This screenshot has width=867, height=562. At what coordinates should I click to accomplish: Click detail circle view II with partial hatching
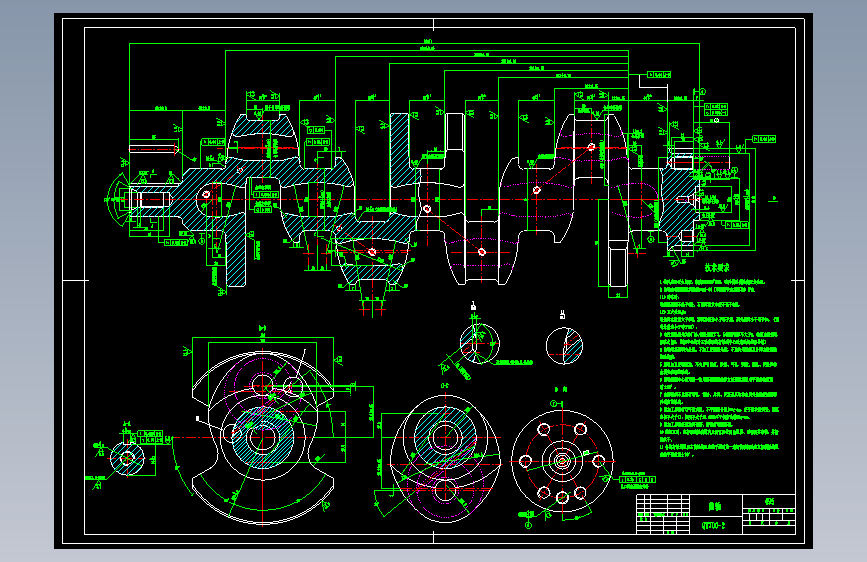point(564,346)
